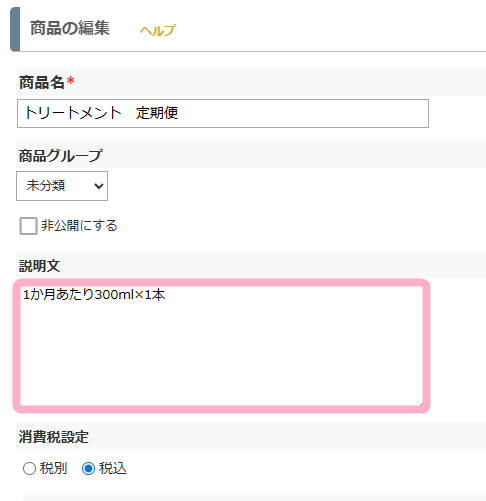This screenshot has width=486, height=501.
Task: Click the 商品名 text field
Action: pyautogui.click(x=223, y=113)
